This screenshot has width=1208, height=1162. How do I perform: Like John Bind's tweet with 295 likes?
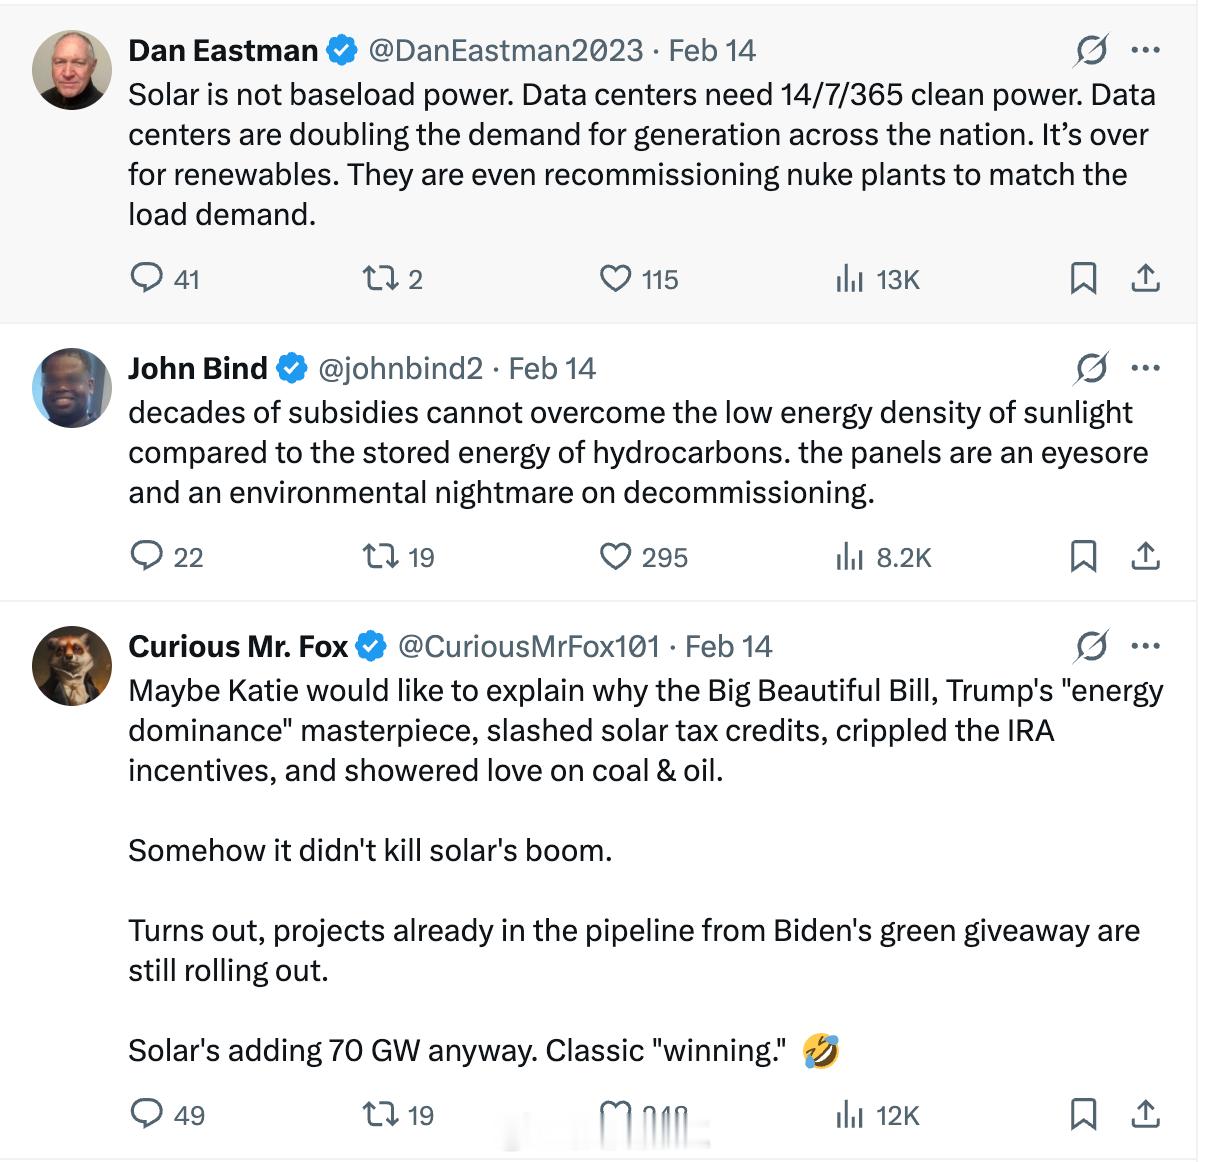[615, 555]
